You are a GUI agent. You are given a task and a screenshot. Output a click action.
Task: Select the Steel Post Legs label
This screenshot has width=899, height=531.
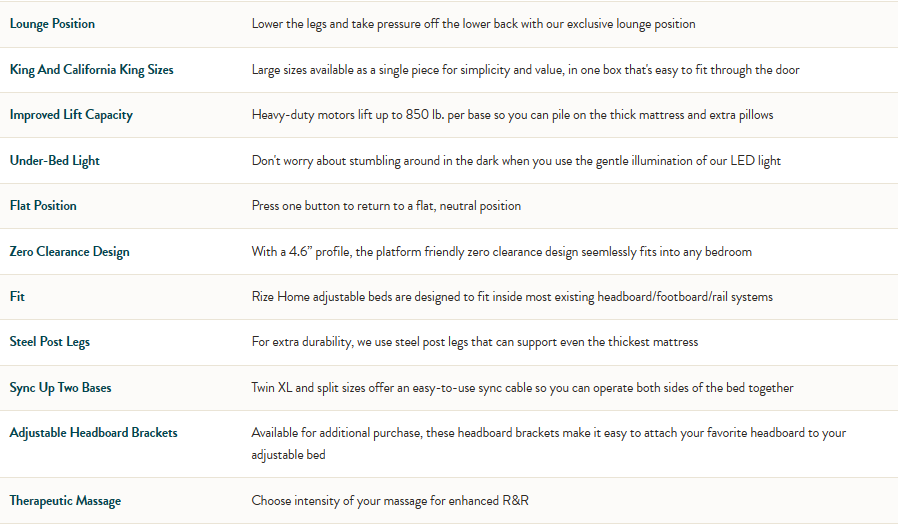click(50, 342)
